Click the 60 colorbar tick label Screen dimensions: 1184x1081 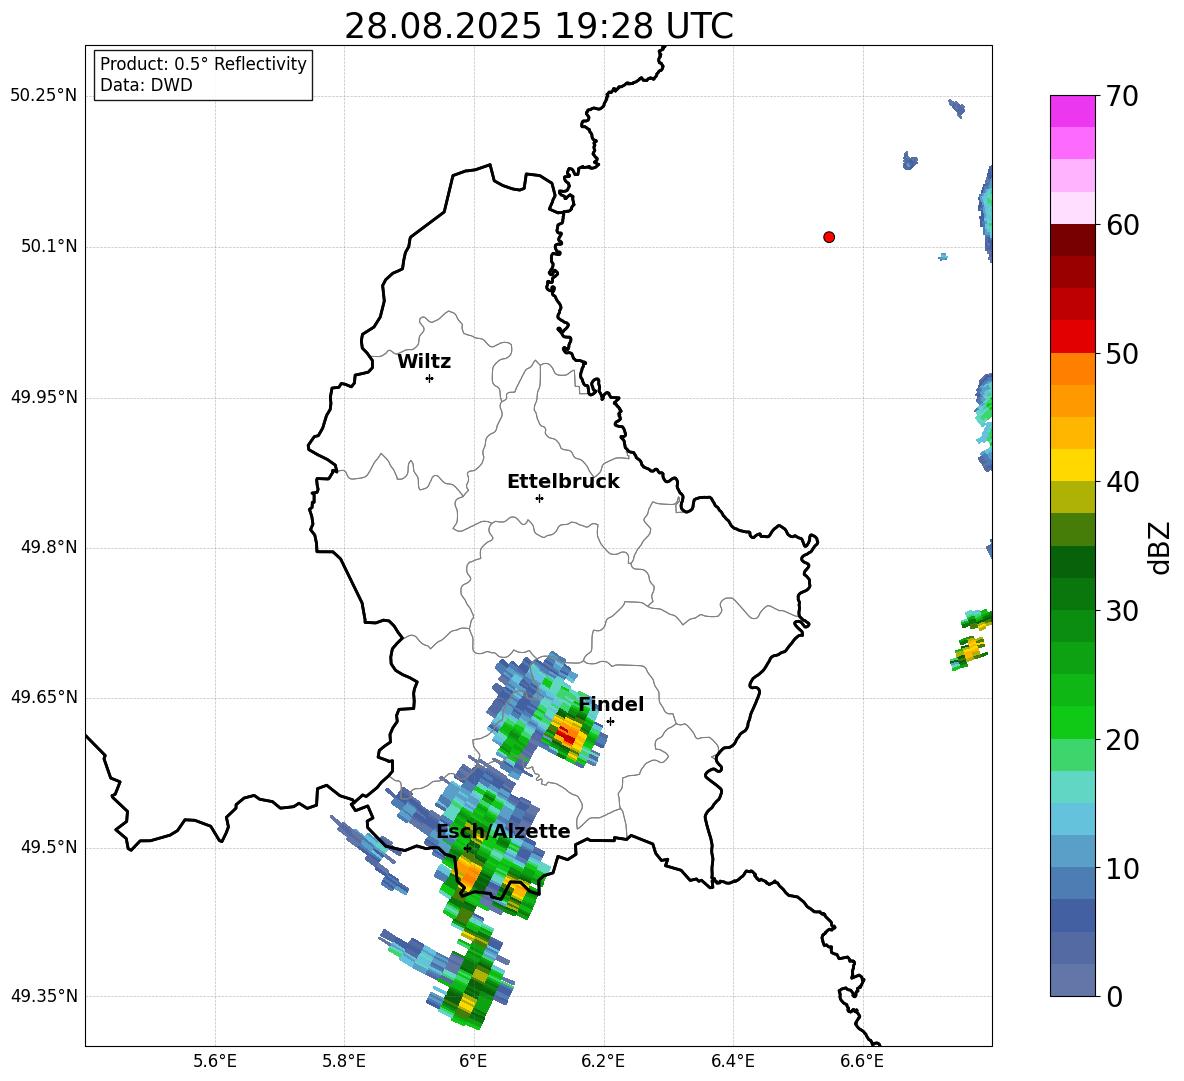click(x=1122, y=225)
